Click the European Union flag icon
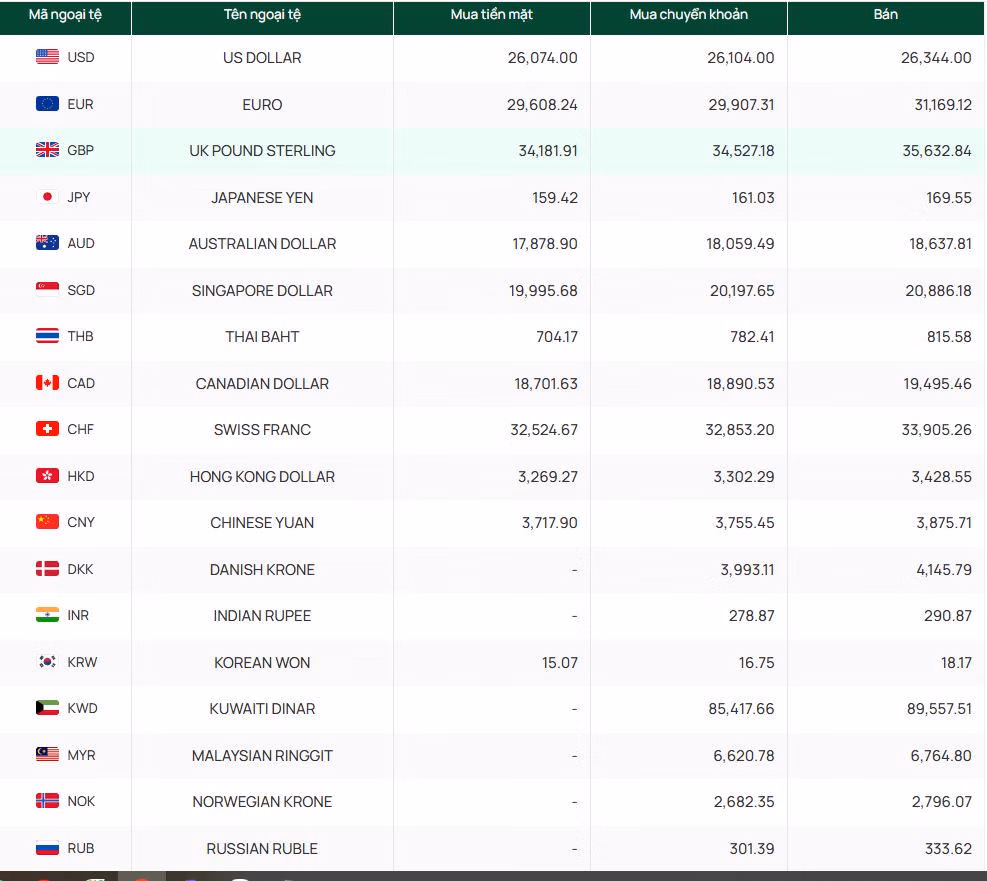987x881 pixels. 47,104
